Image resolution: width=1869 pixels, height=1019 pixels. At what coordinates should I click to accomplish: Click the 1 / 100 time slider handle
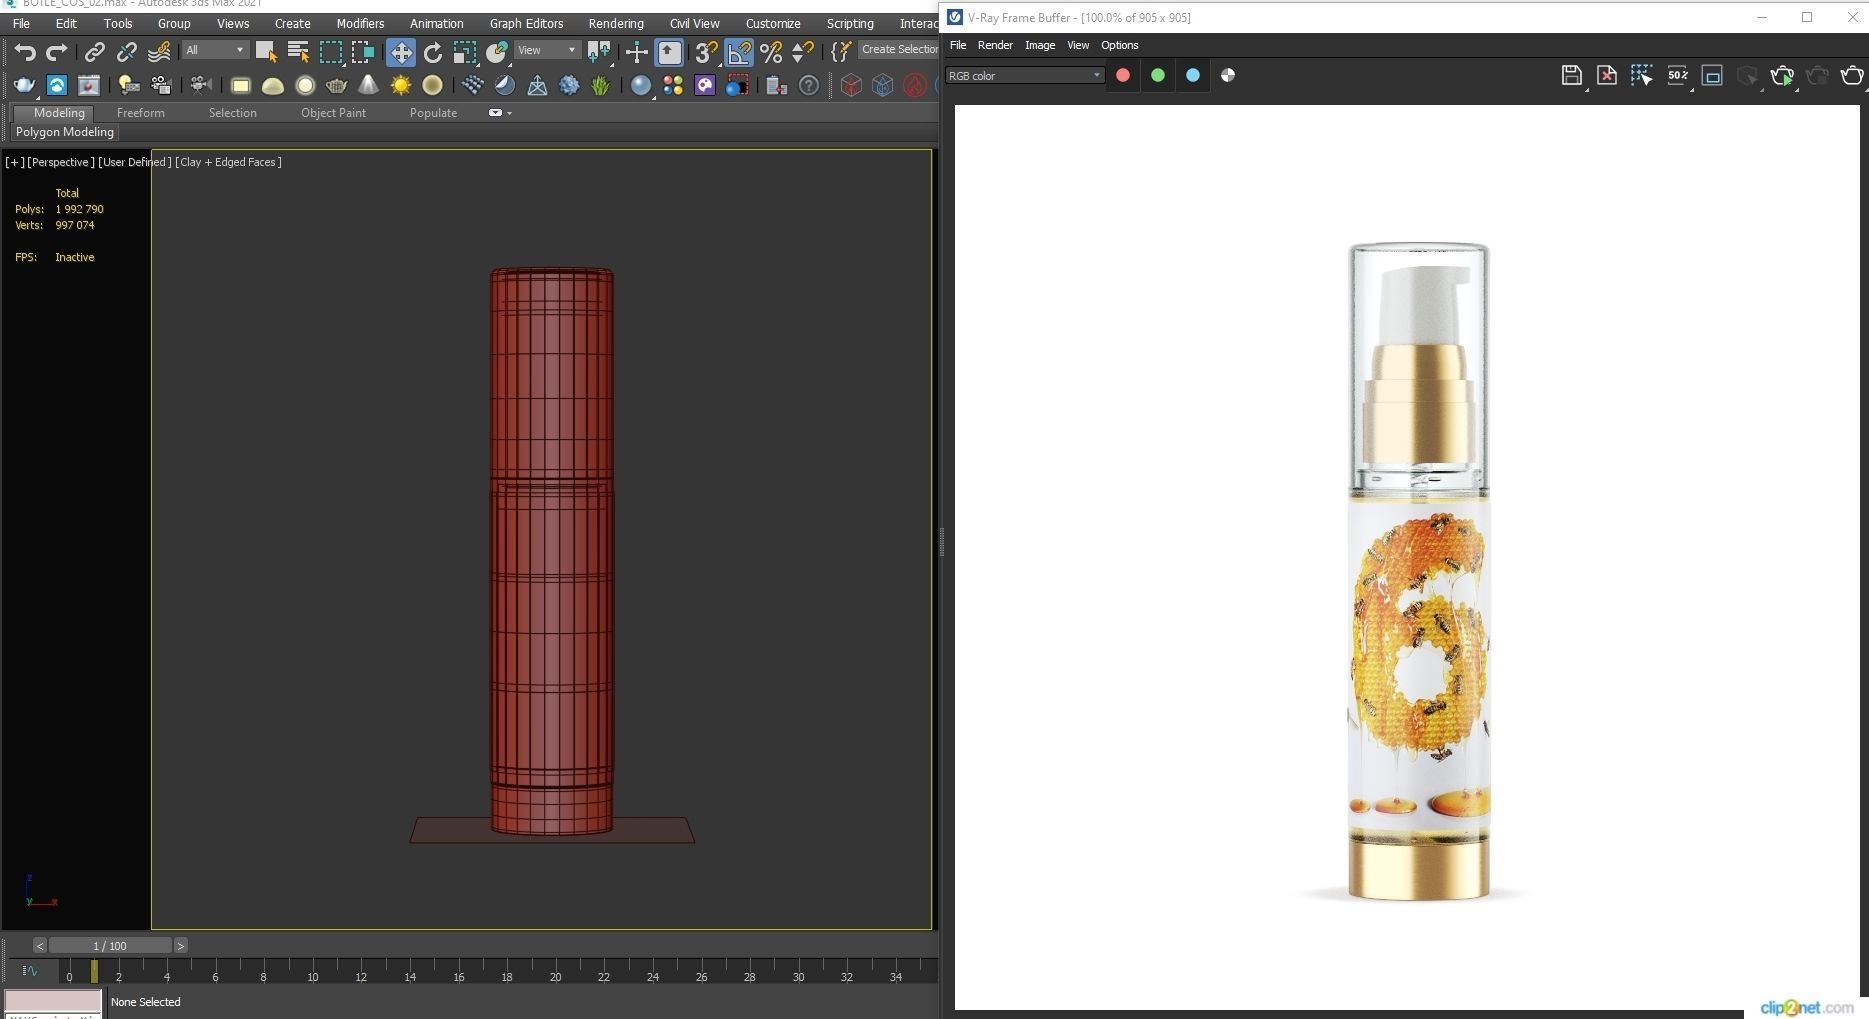(x=110, y=946)
